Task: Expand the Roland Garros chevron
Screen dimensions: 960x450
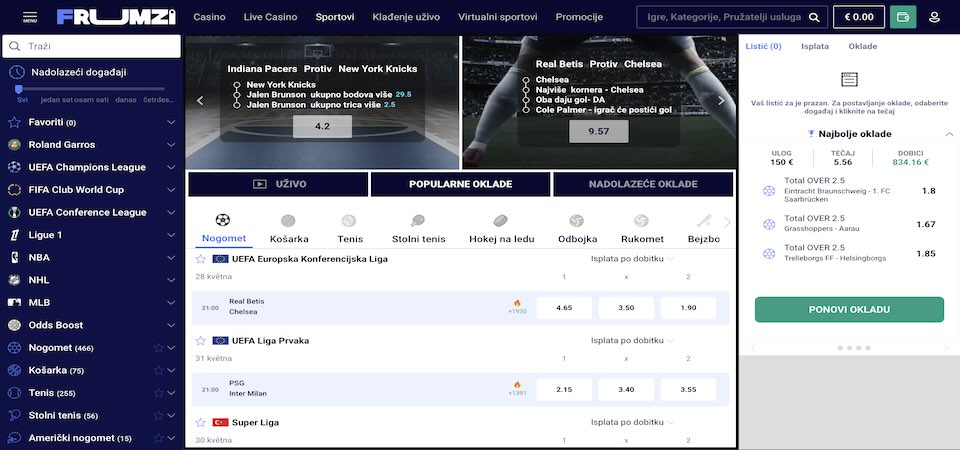Action: point(171,145)
